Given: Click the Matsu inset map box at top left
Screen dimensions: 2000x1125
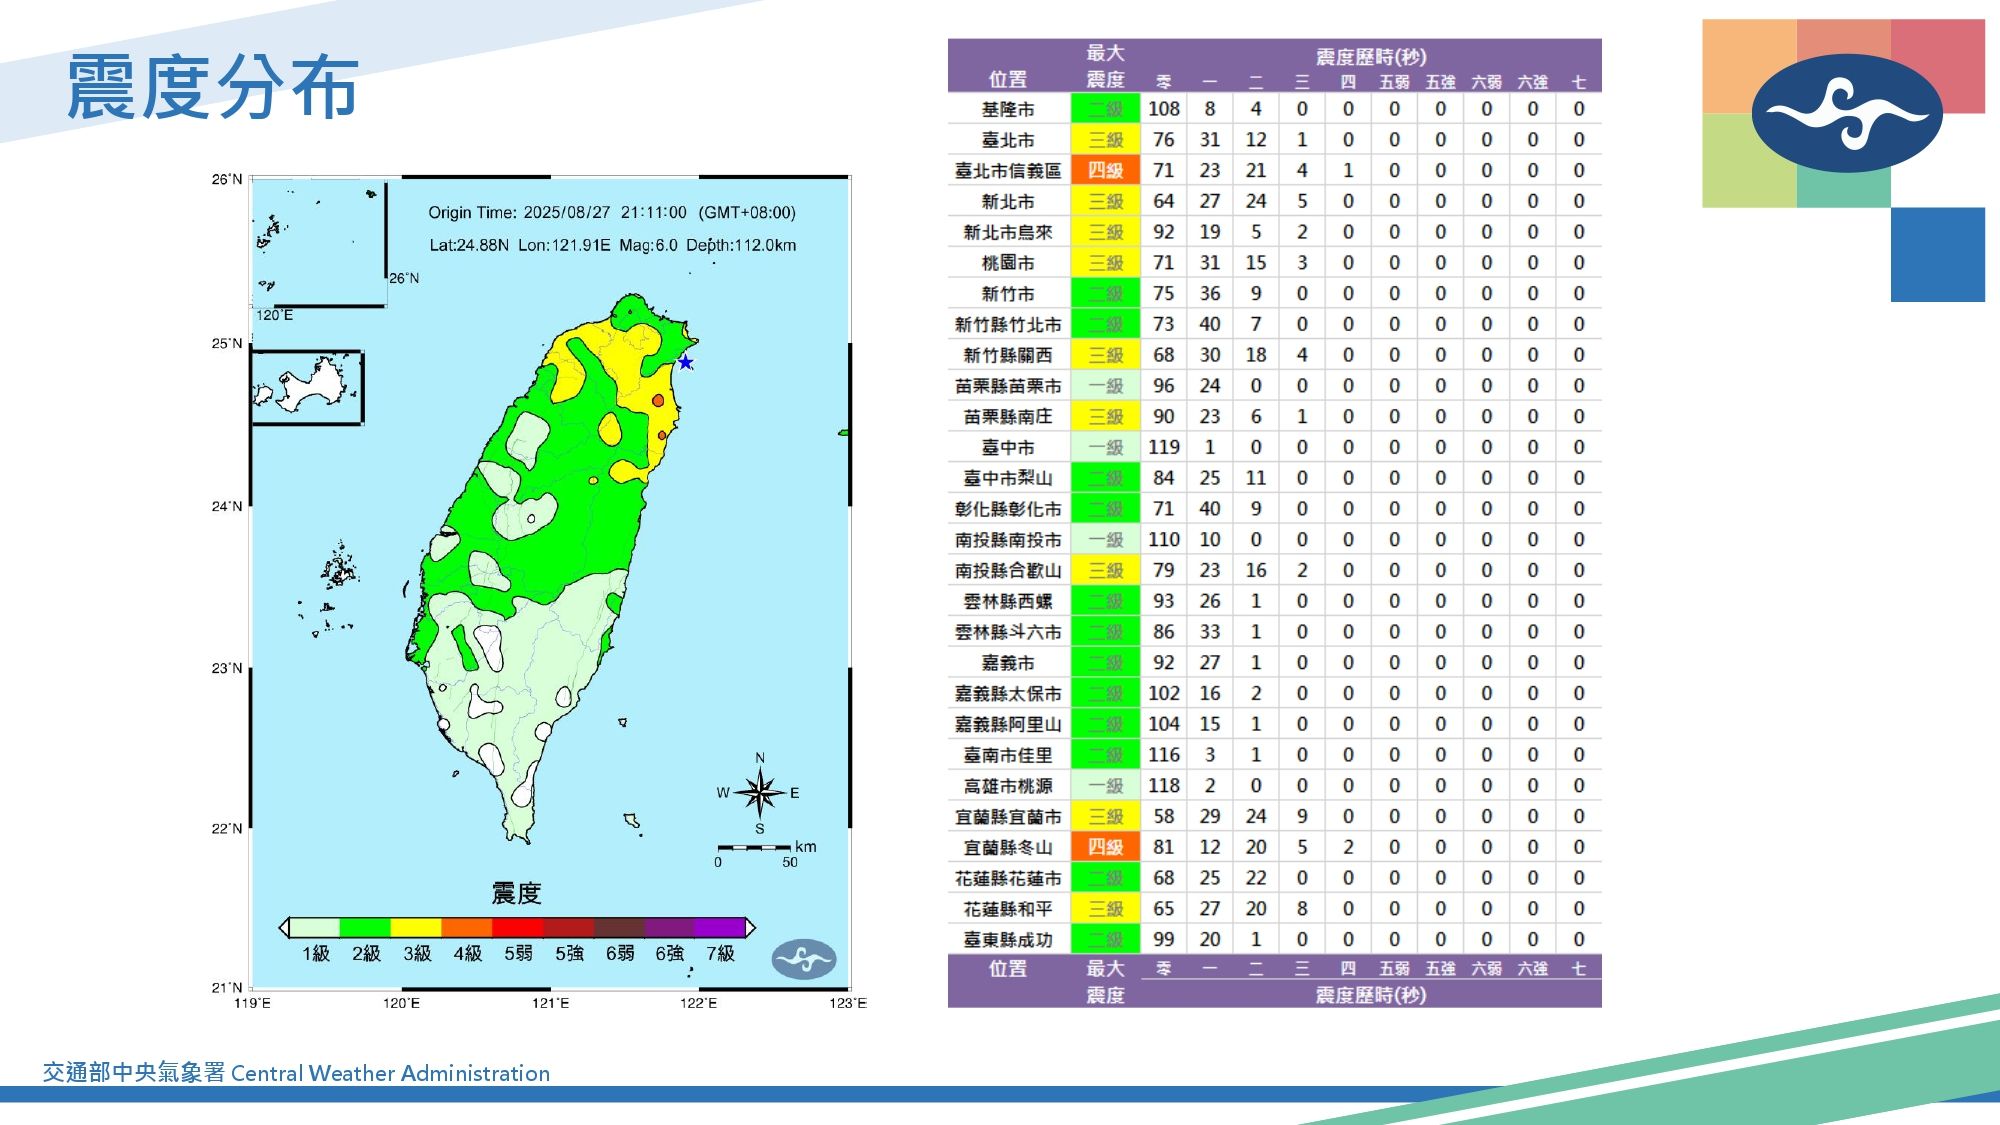Looking at the screenshot, I should pos(318,243).
